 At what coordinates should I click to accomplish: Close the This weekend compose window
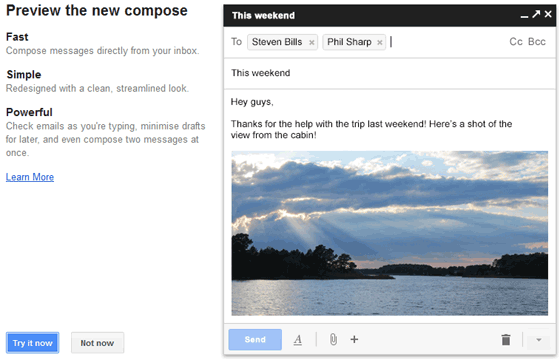click(x=548, y=14)
